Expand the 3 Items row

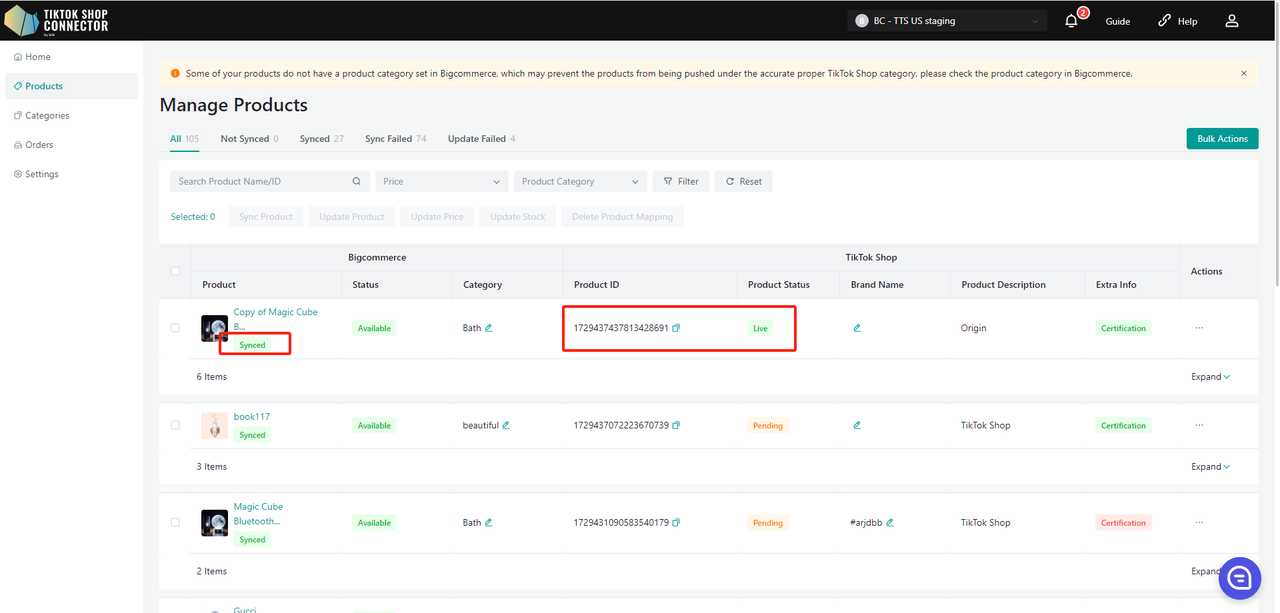click(x=1210, y=467)
